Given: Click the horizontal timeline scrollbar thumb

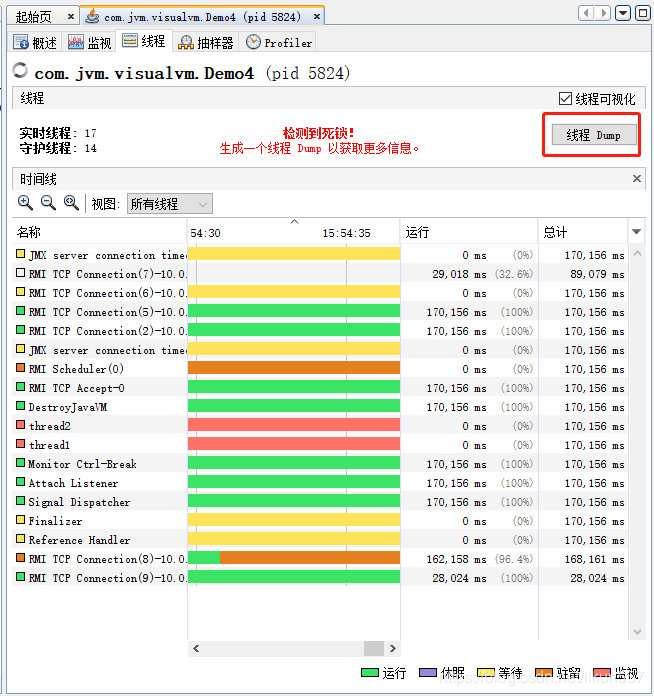Looking at the screenshot, I should click(x=374, y=649).
